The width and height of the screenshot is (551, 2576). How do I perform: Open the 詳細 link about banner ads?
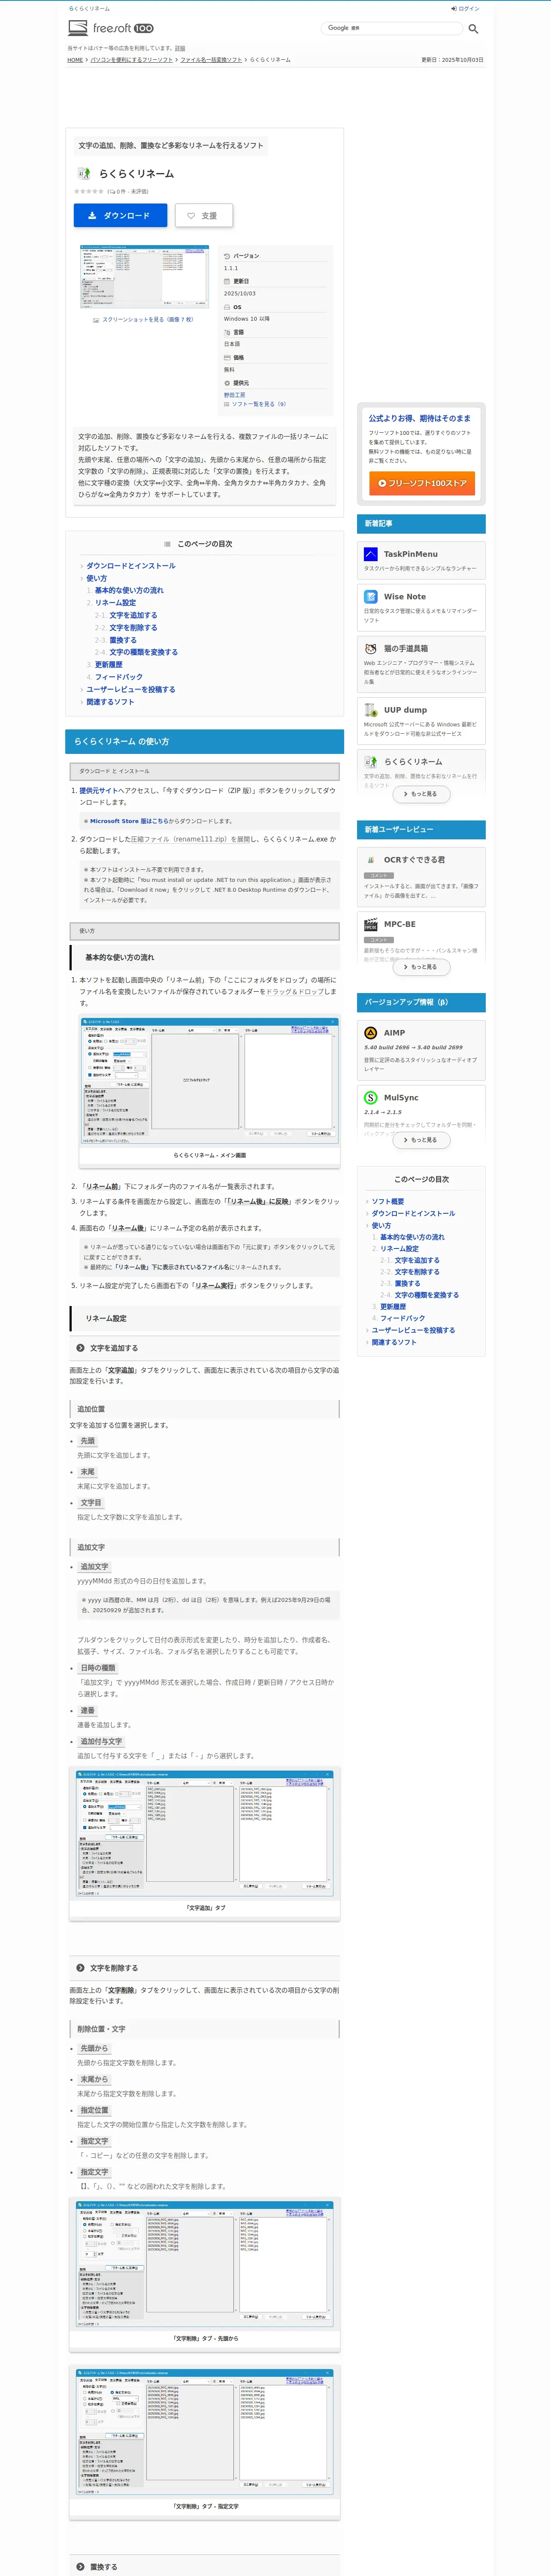180,48
